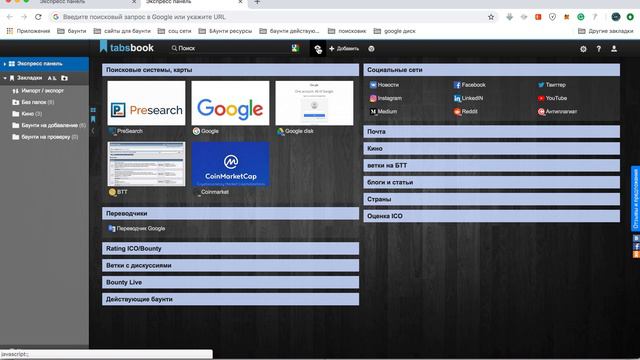Open tabsbook settings gear
The image size is (640, 360).
pyautogui.click(x=583, y=49)
